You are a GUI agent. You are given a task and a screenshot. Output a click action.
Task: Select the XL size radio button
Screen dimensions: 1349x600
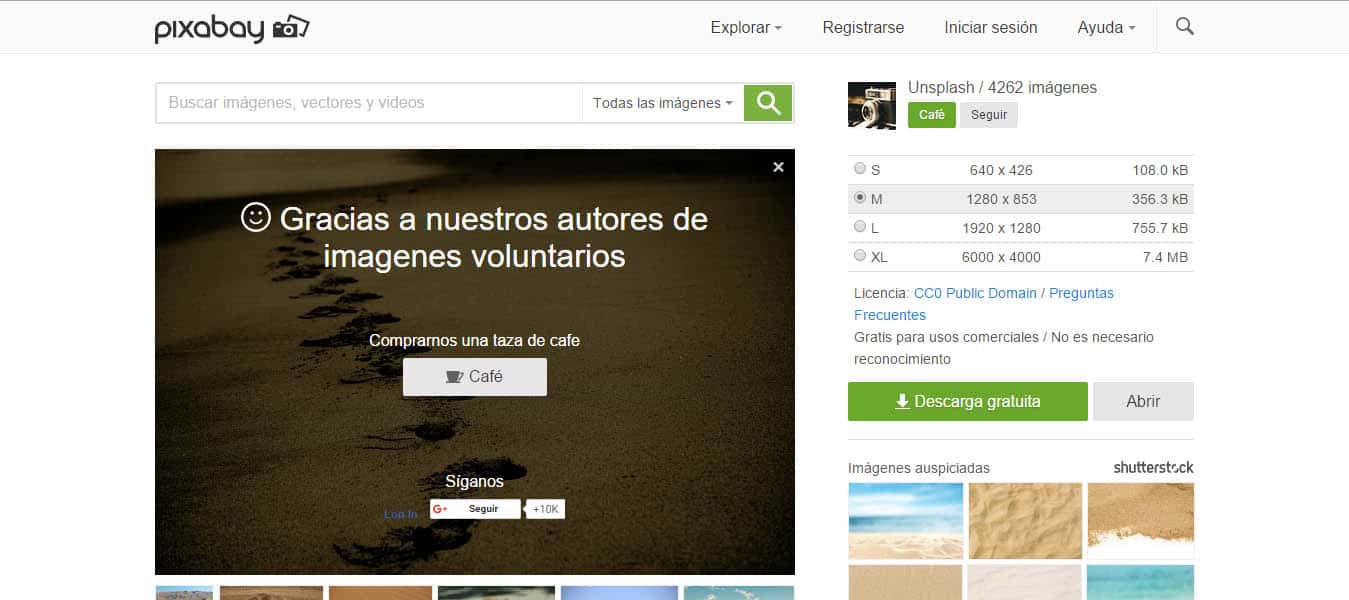click(860, 256)
